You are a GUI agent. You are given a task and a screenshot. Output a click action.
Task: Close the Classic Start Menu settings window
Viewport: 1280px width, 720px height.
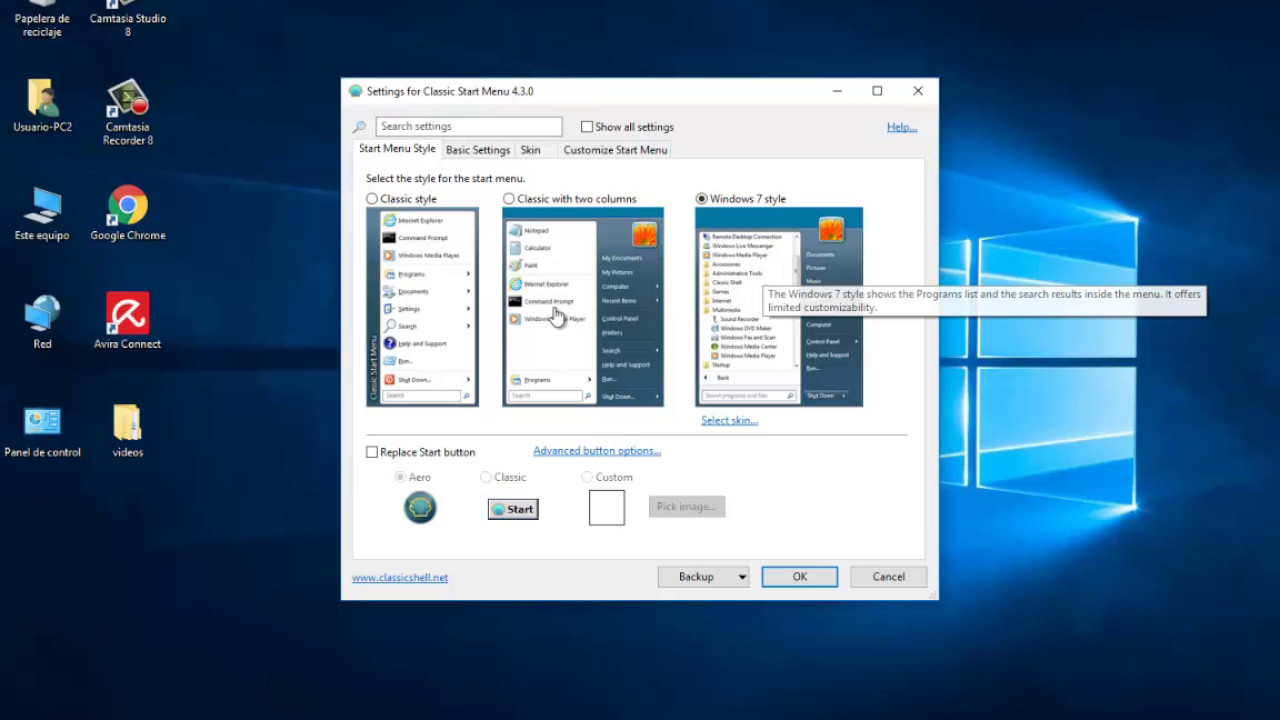[x=918, y=91]
